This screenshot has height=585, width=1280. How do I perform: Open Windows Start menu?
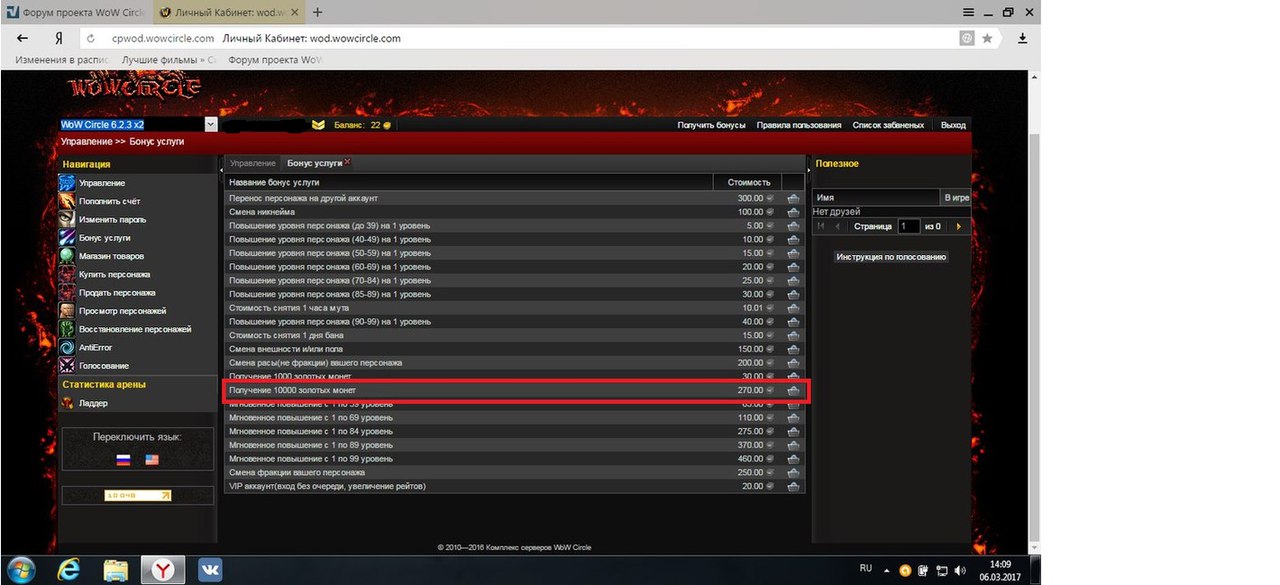point(20,569)
